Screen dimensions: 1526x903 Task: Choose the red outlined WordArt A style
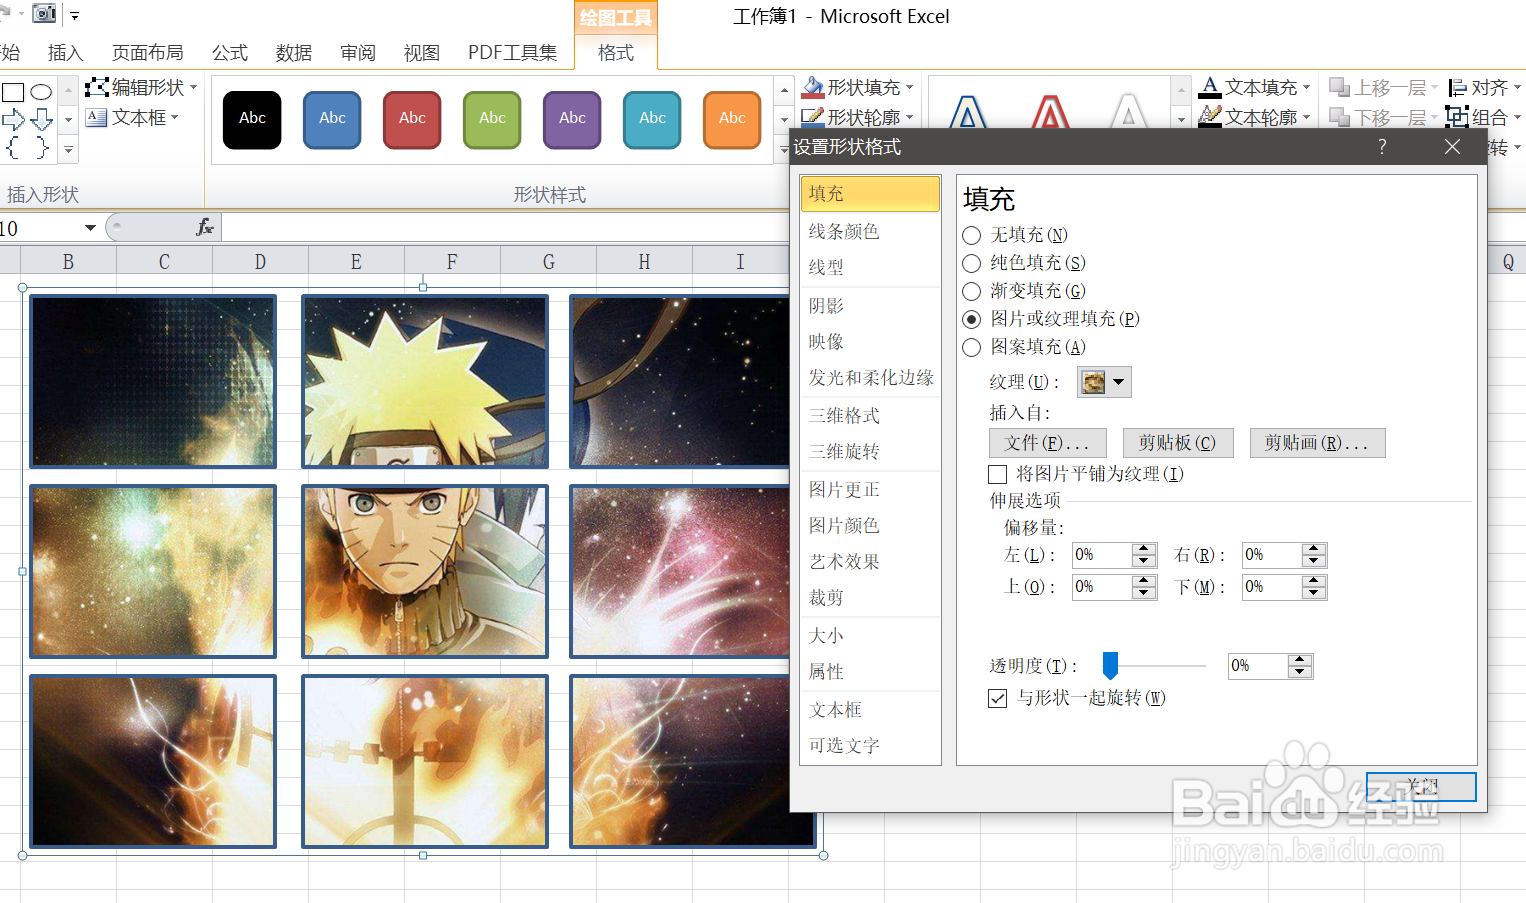(x=1049, y=112)
